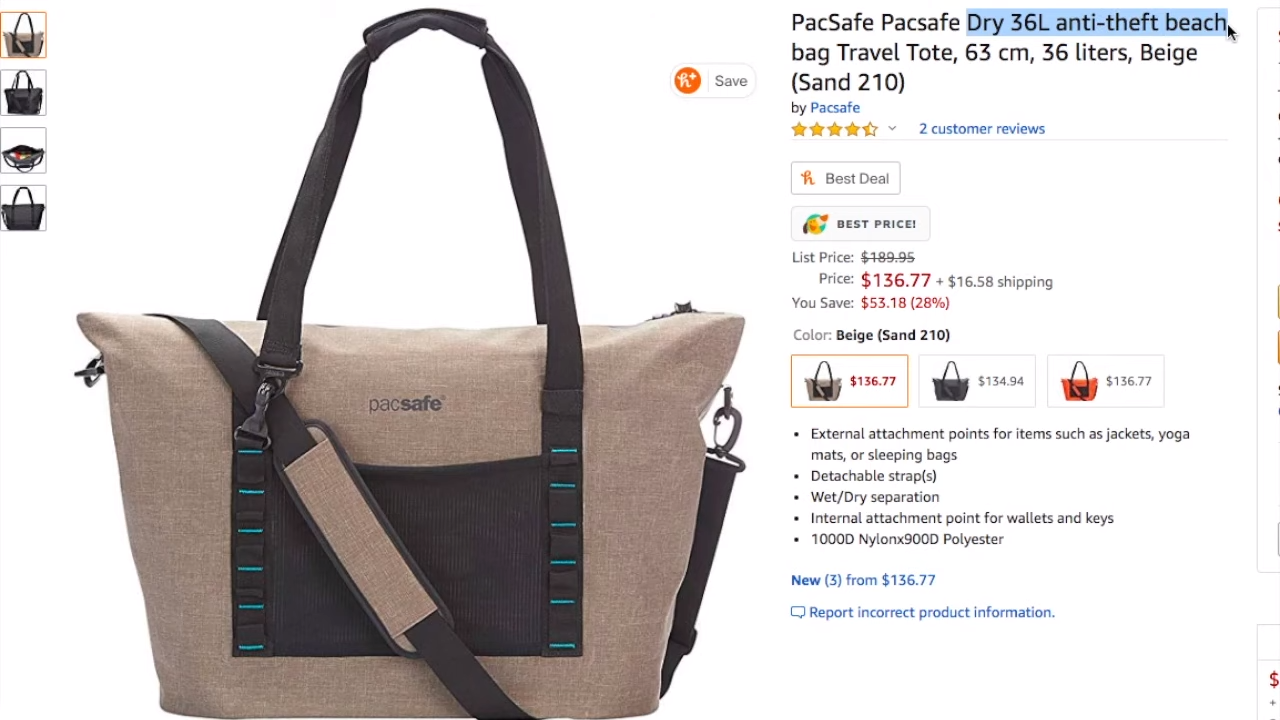Click the main pacsafe bag product image
The width and height of the screenshot is (1280, 720).
[410, 365]
